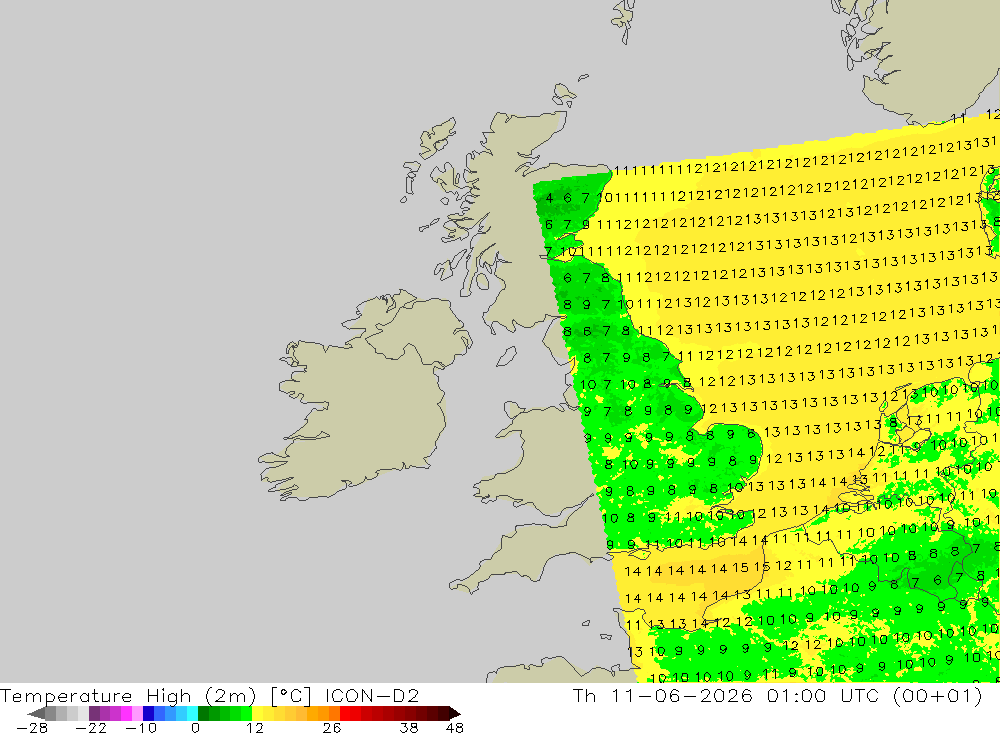Click the '-10' legend value
Screen dimensions: 1000x733
click(x=140, y=727)
